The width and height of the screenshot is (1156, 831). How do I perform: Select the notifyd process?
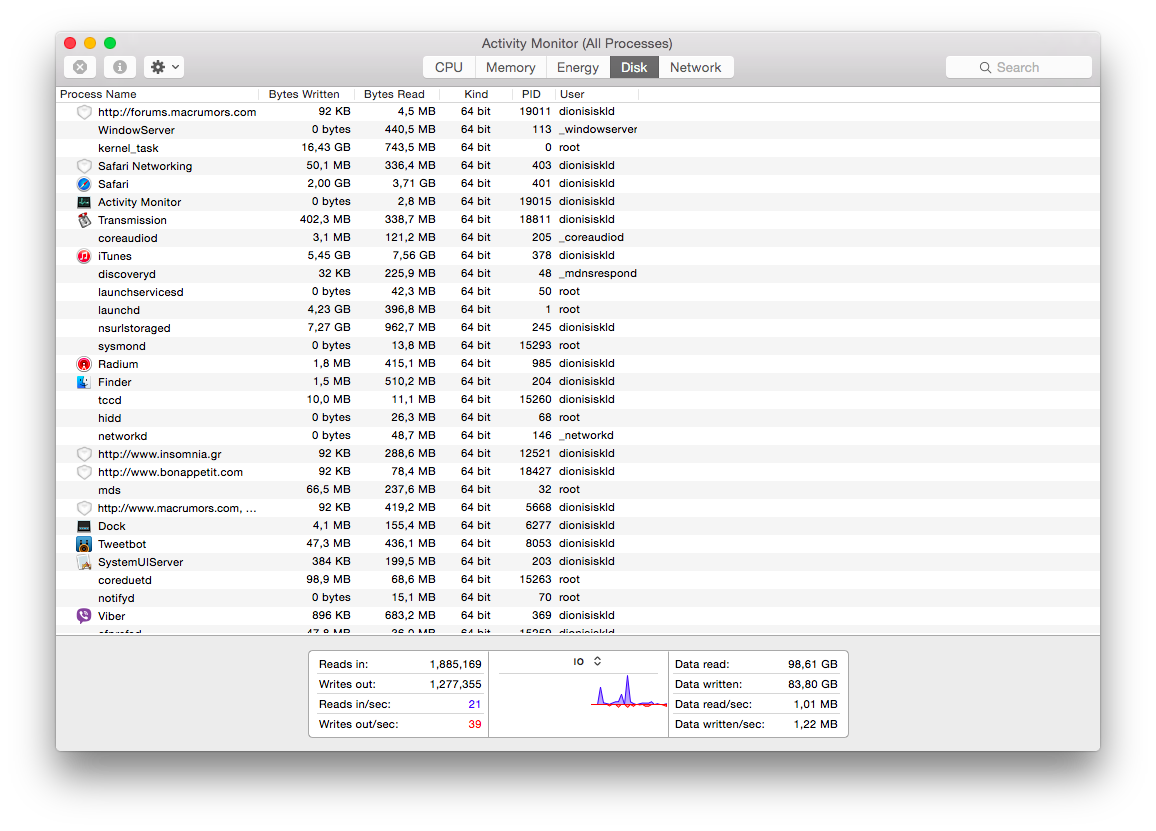tap(577, 597)
